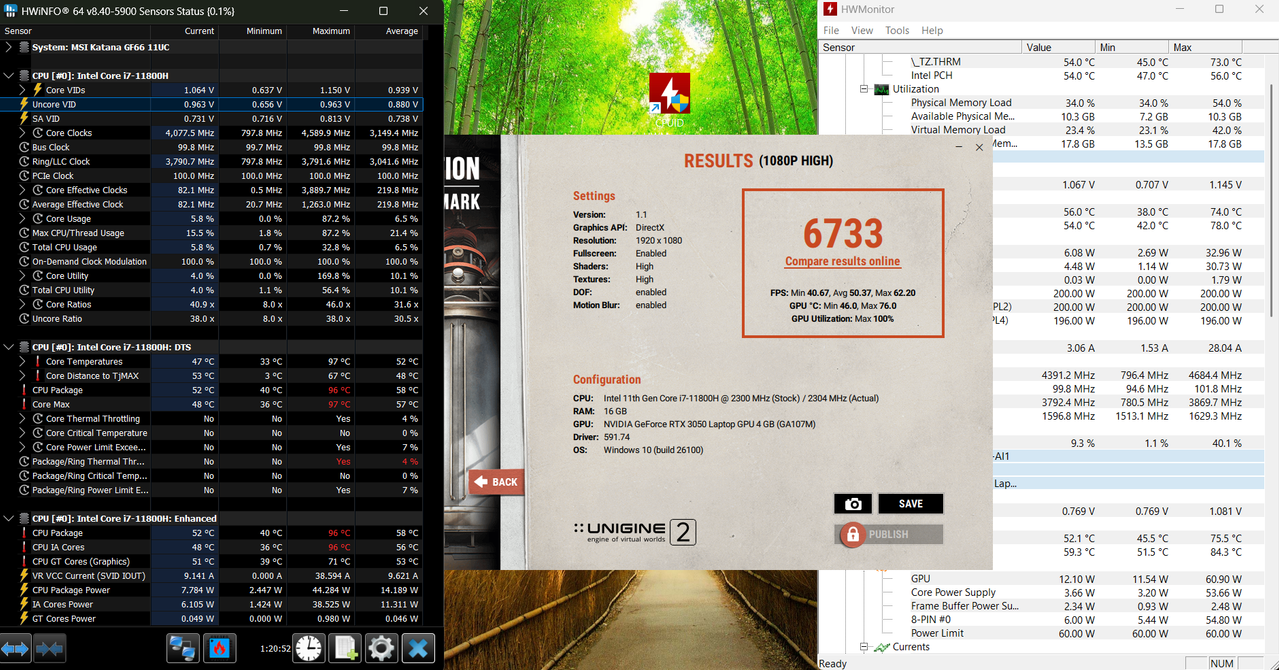This screenshot has width=1279, height=670.
Task: Select the Package/Ring Thermal Throttling row
Action: tap(211, 462)
